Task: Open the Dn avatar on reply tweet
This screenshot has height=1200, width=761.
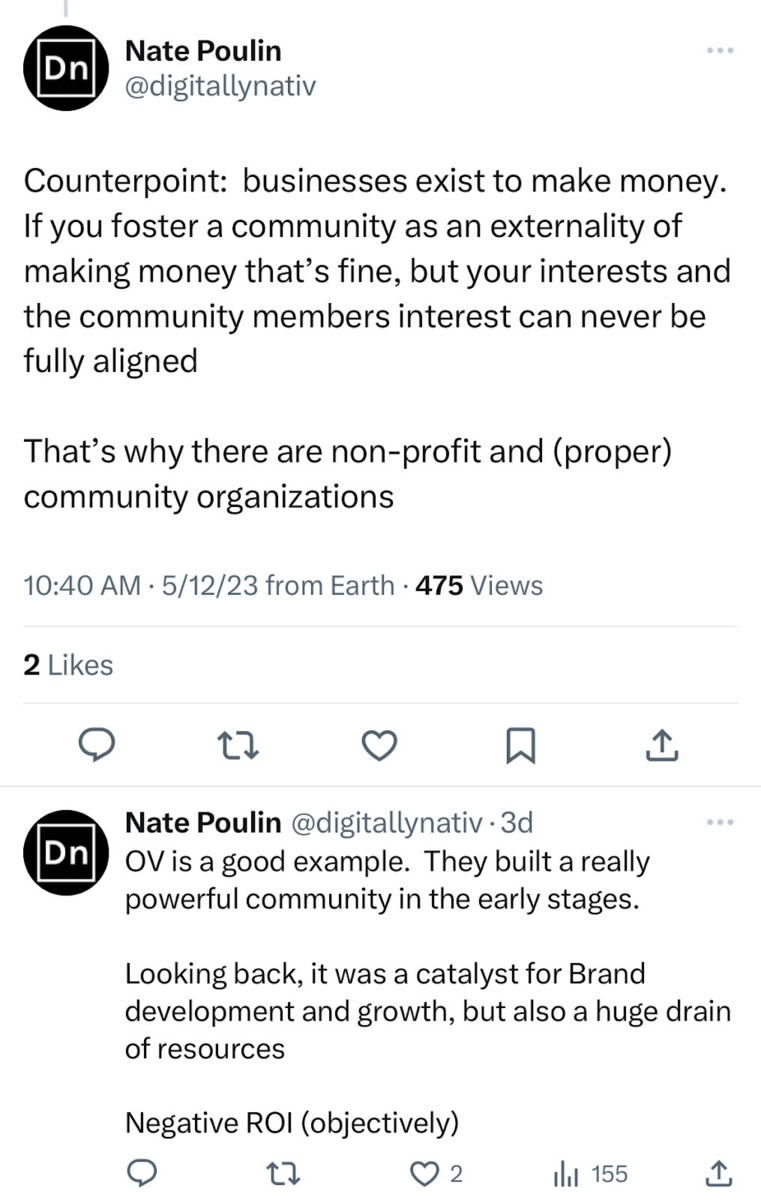Action: tap(66, 853)
